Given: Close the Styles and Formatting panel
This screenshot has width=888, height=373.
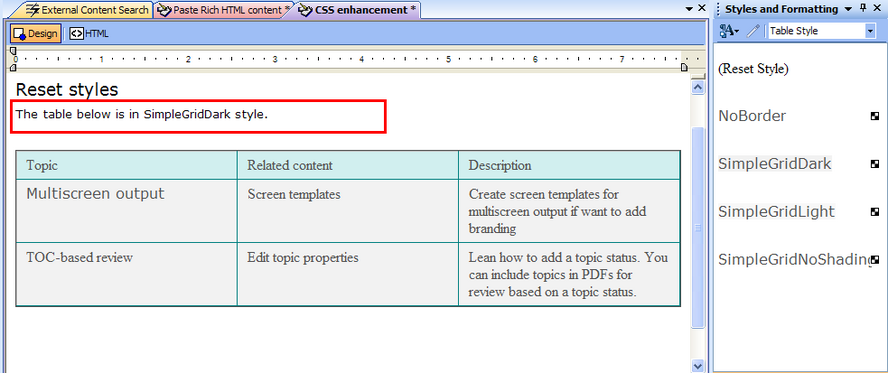Looking at the screenshot, I should point(878,8).
